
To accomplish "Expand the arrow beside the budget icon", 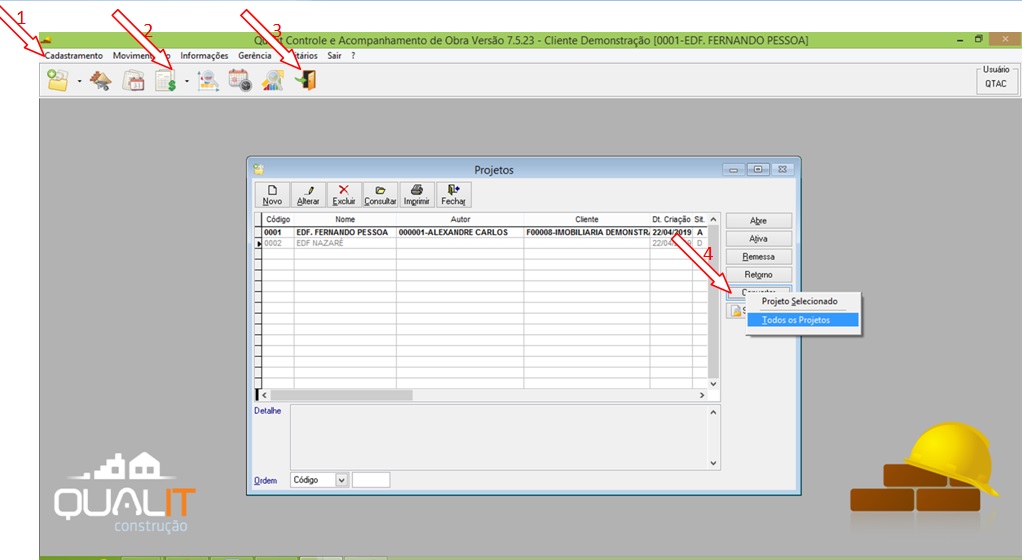I will 187,81.
